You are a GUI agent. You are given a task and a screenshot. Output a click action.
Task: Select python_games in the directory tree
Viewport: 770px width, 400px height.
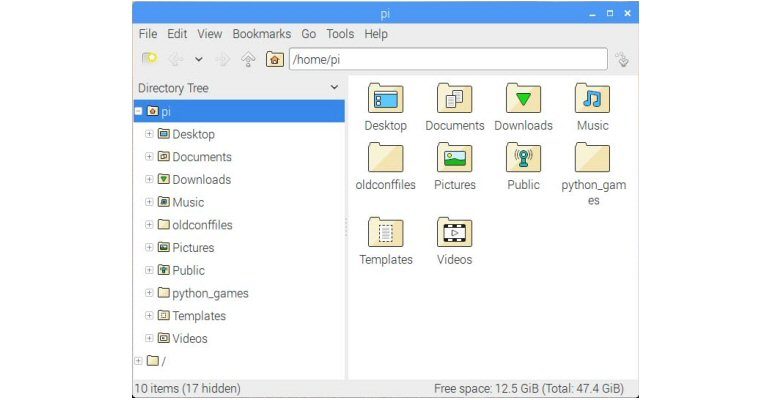210,293
